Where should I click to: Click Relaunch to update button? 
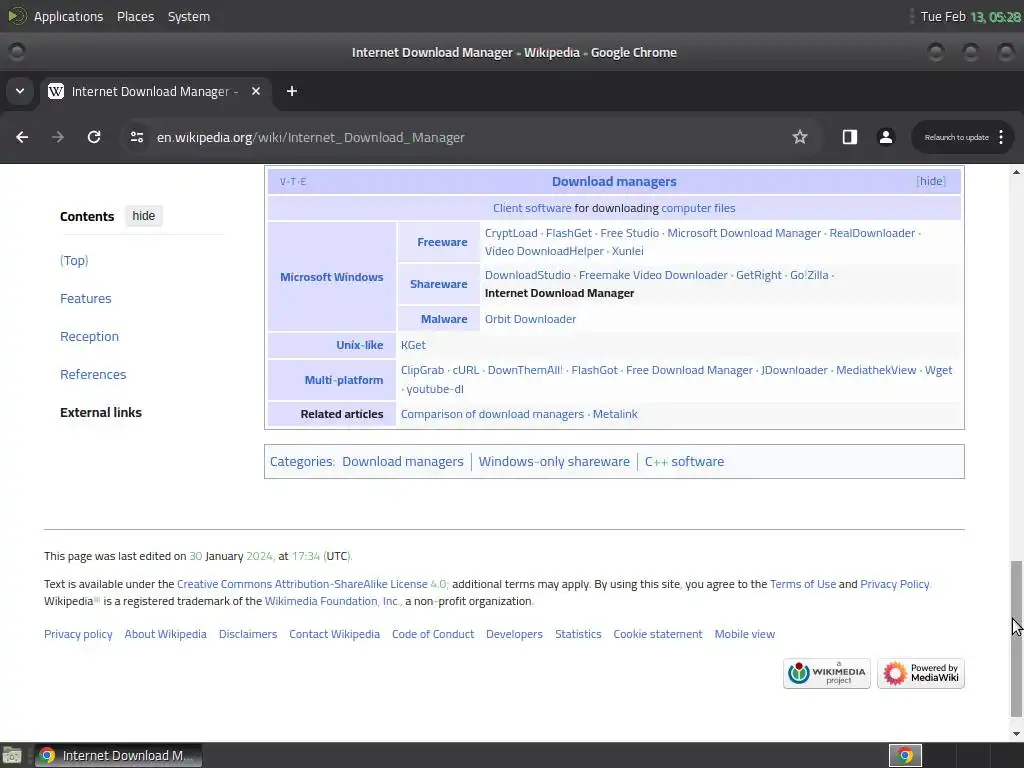(x=957, y=137)
